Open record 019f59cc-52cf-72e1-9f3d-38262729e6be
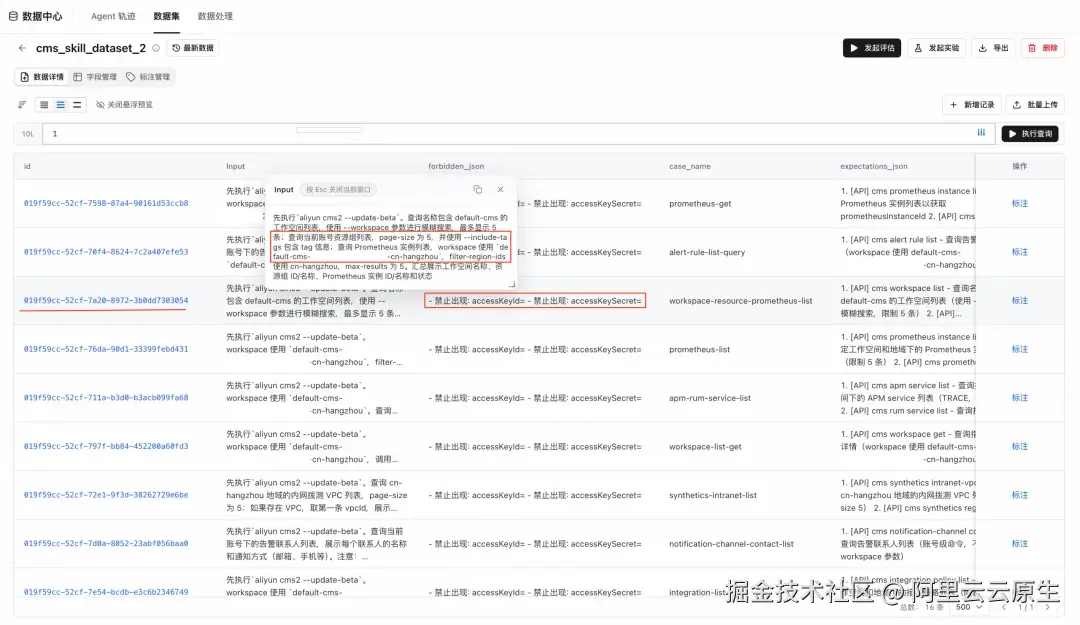Viewport: 1080px width, 625px height. click(106, 495)
